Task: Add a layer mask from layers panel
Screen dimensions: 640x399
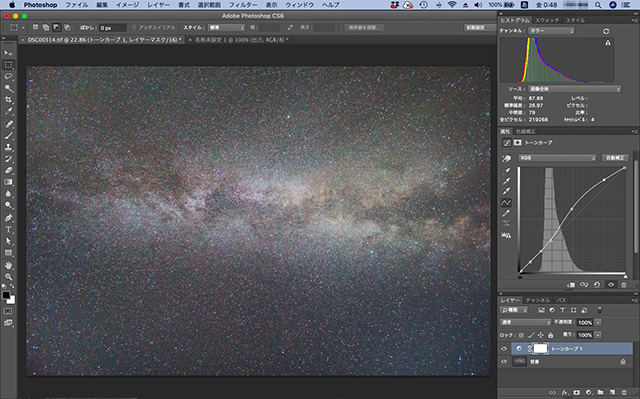Action: pyautogui.click(x=577, y=392)
